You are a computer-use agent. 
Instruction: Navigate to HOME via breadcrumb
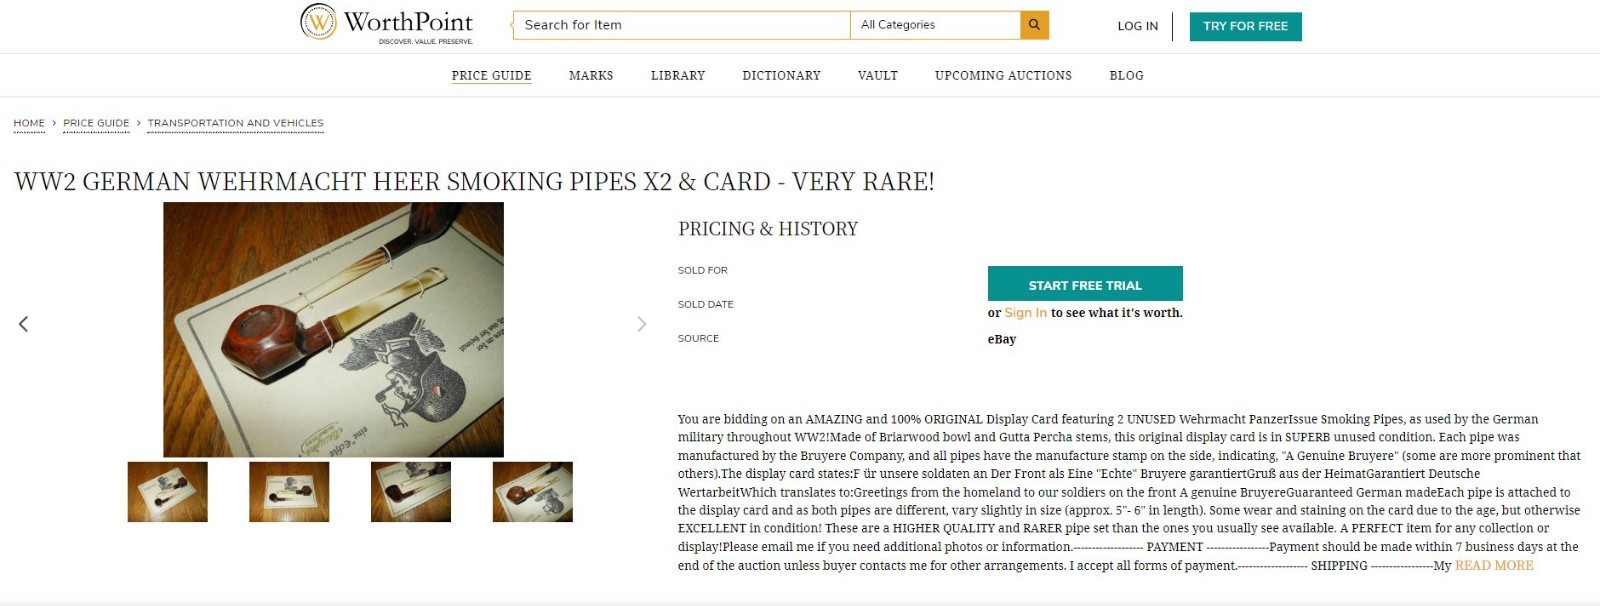tap(29, 123)
